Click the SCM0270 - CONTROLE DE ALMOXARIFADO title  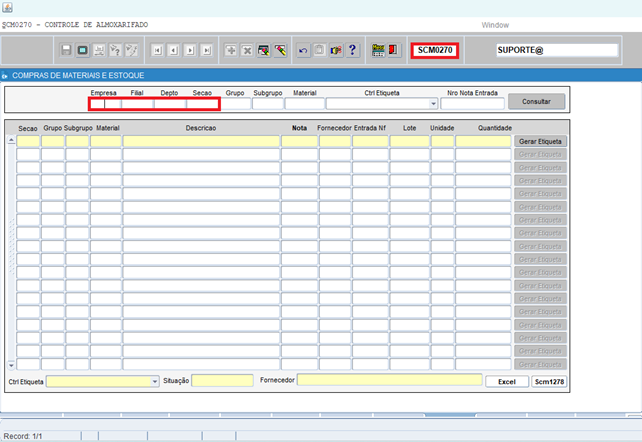coord(75,25)
